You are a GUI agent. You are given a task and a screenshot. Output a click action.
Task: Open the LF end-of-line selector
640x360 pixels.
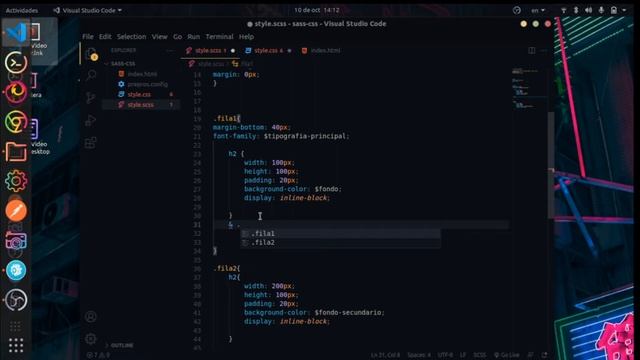click(463, 355)
